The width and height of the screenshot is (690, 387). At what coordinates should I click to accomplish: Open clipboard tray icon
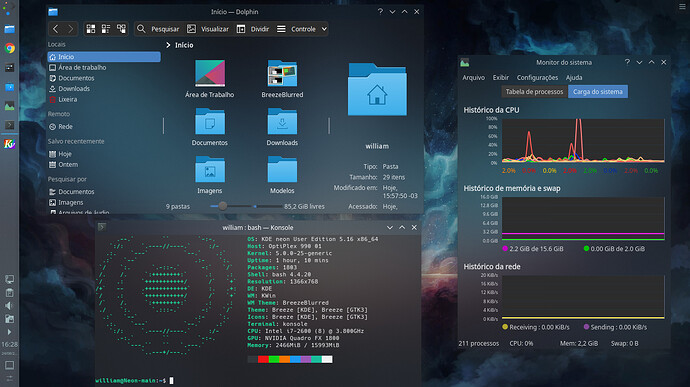[x=9, y=292]
